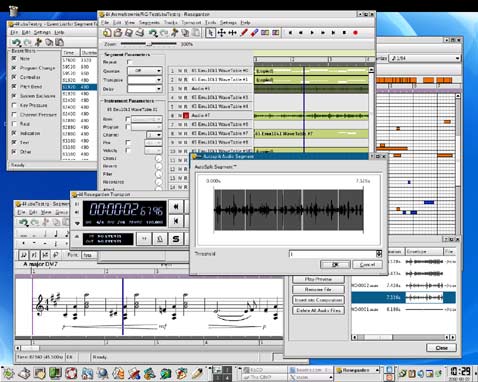478x382 pixels.
Task: Open the Segments menu in main window
Action: pyautogui.click(x=149, y=22)
